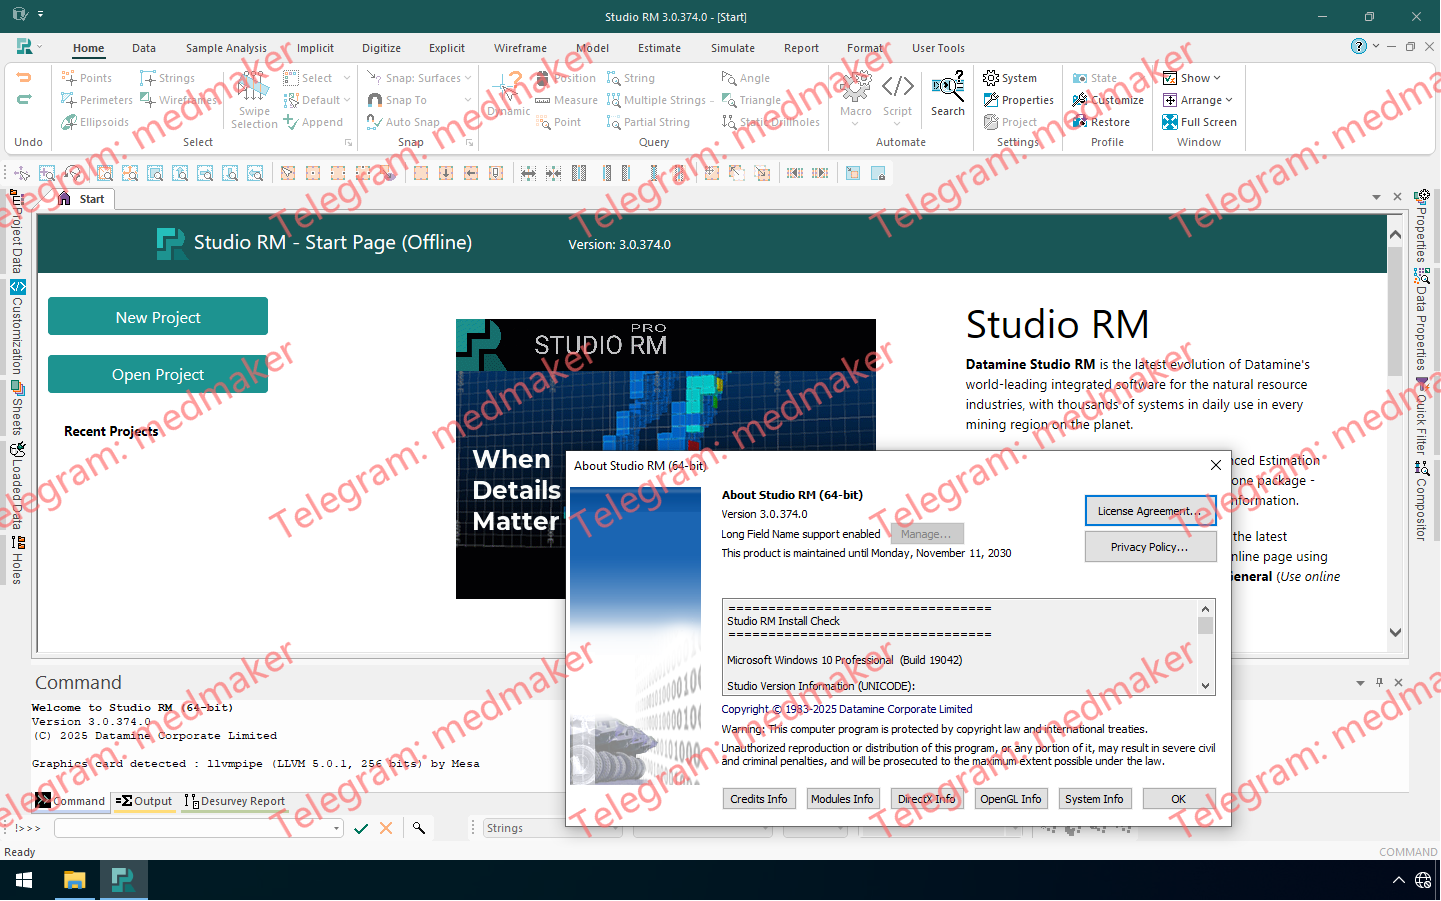Select the Points tool in the Select group
The height and width of the screenshot is (901, 1441).
(x=88, y=77)
